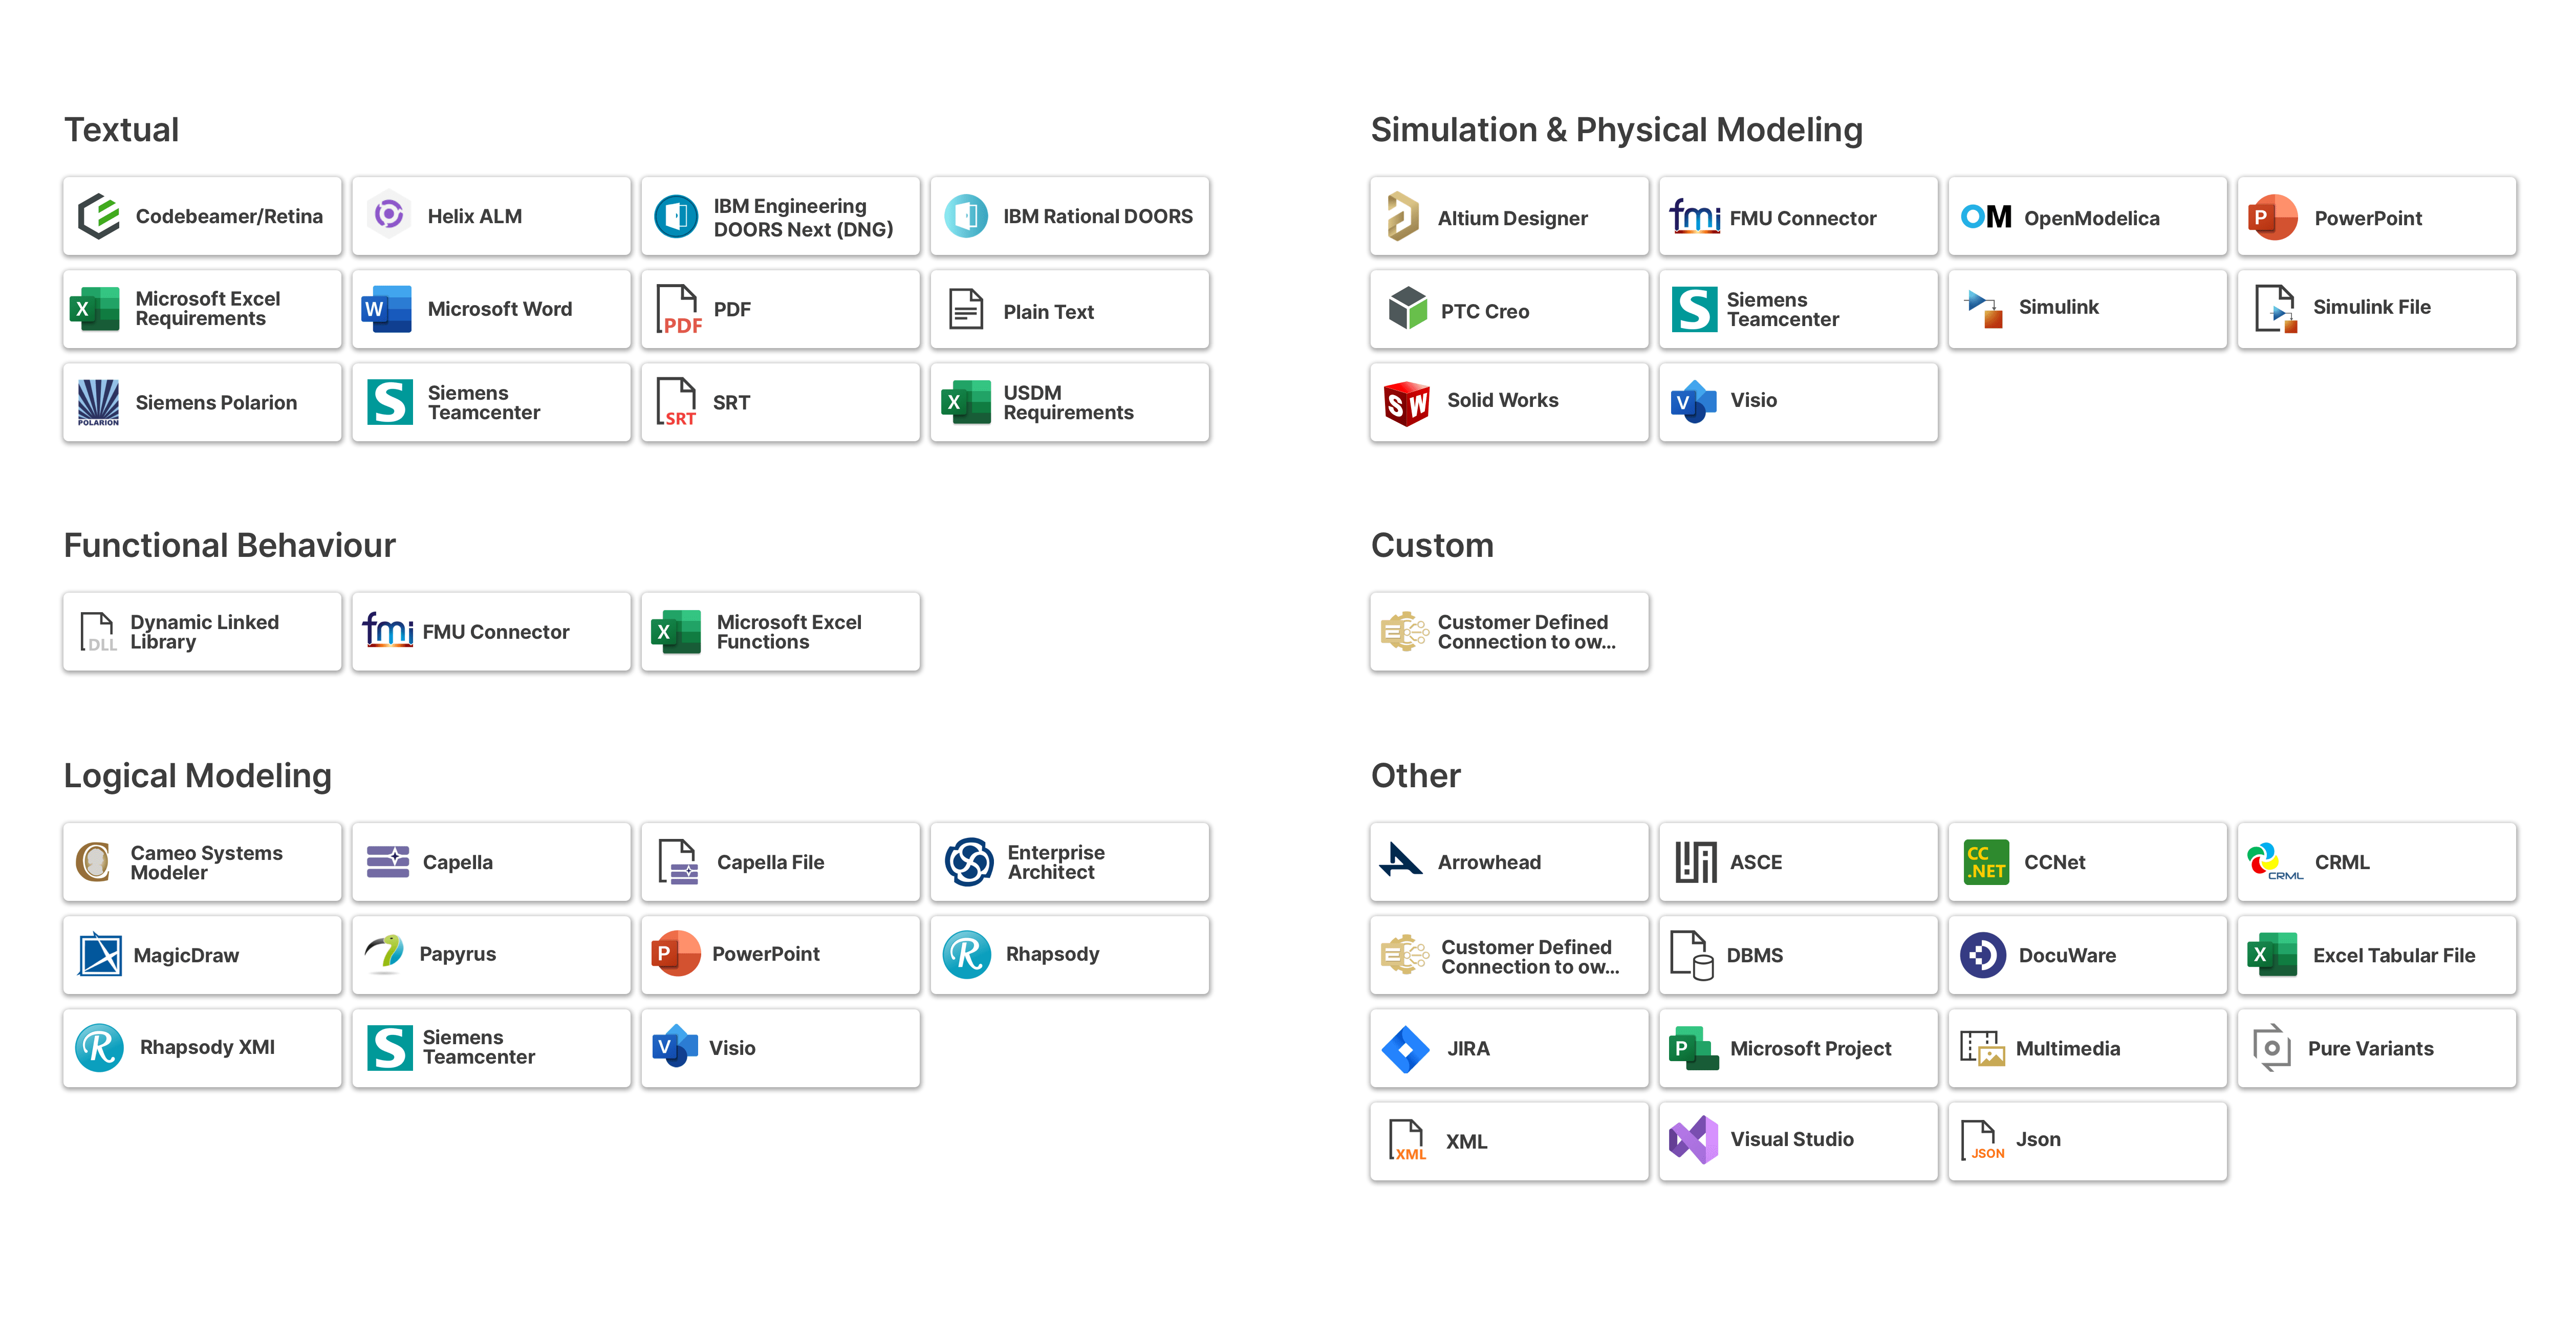Click the Helix ALM purple icon
The image size is (2576, 1317).
point(389,215)
